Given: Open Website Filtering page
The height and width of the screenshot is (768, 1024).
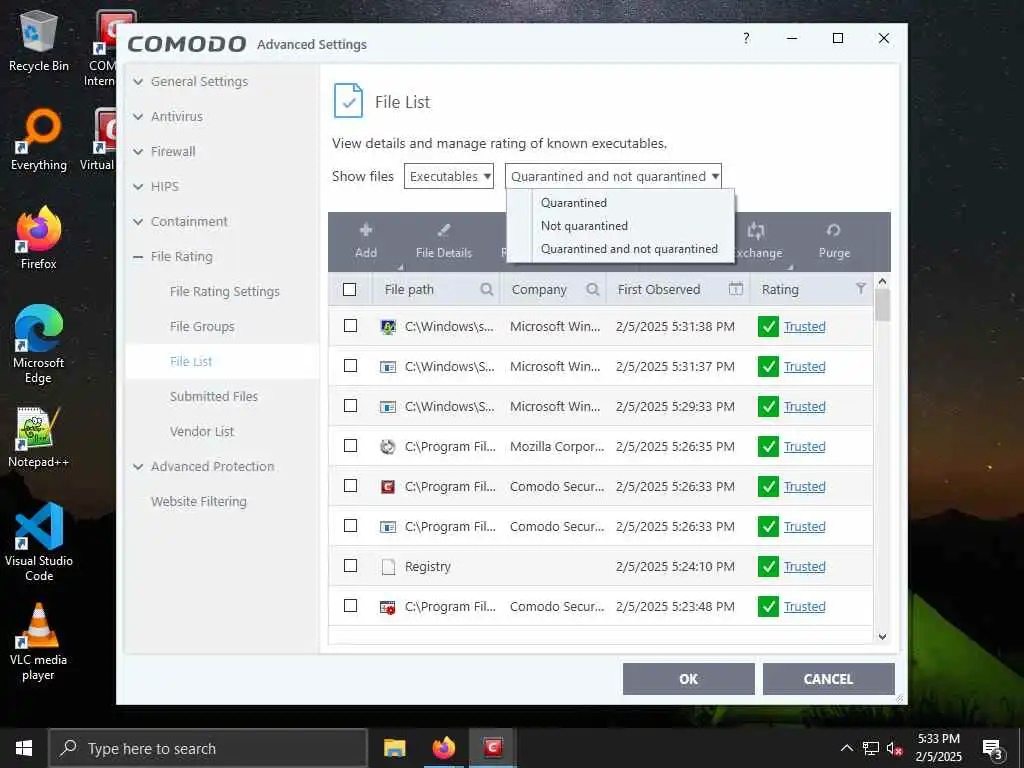Looking at the screenshot, I should click(199, 502).
